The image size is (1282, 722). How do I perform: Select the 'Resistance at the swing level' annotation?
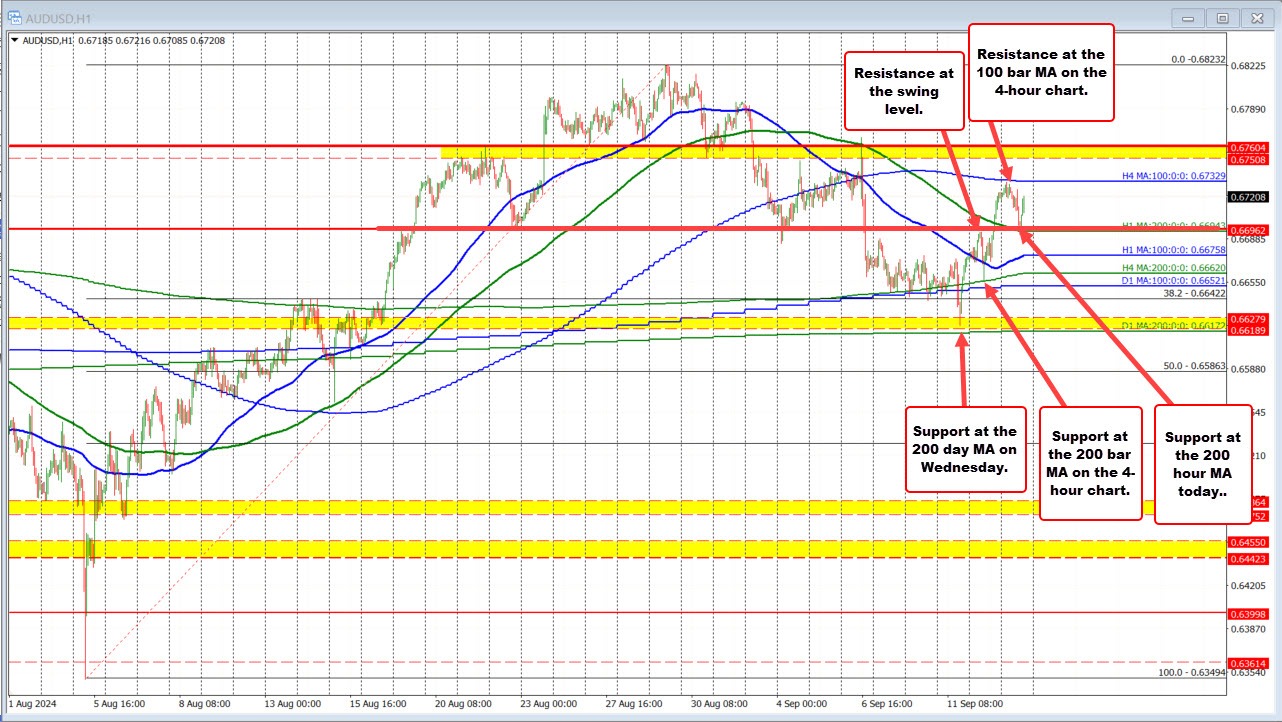pos(903,89)
